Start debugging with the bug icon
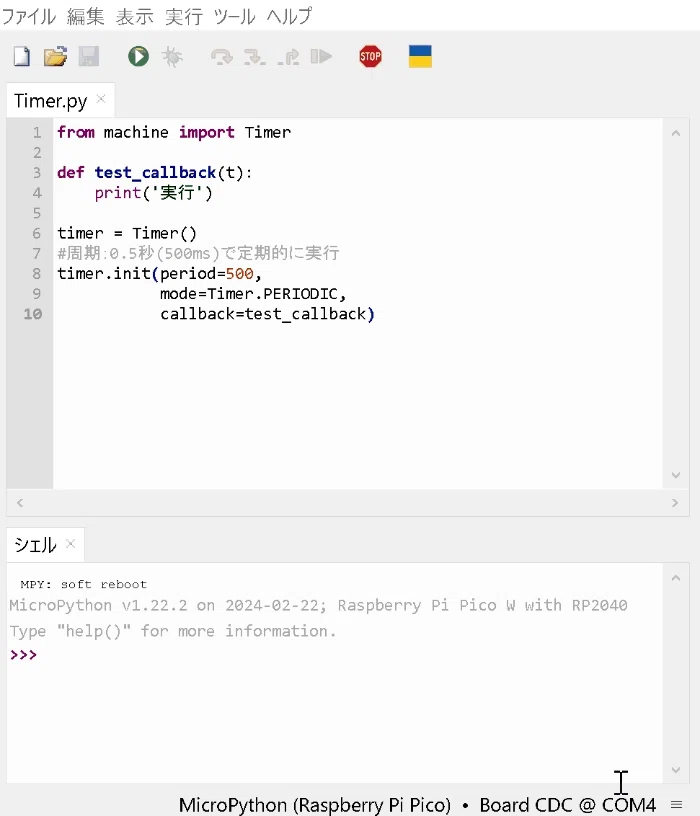Screen dimensions: 700x816 point(172,56)
